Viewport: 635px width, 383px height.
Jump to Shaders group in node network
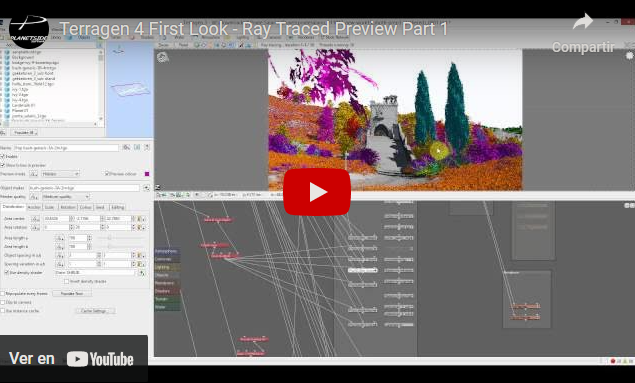click(x=167, y=291)
